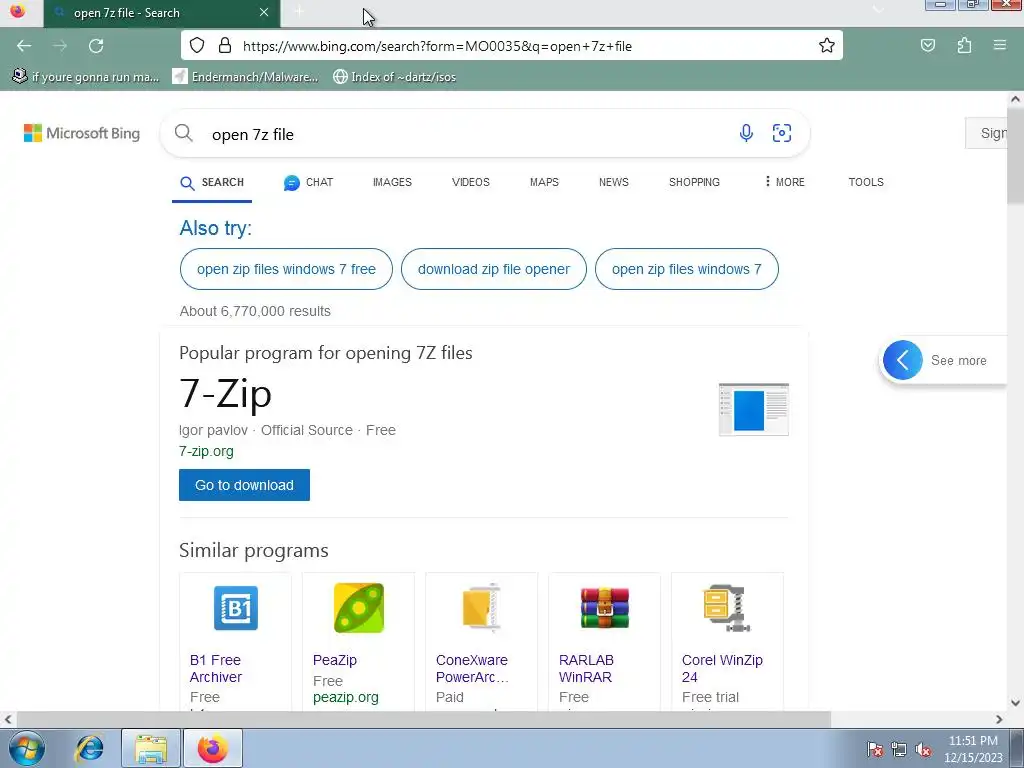Open the network tray icon
Viewport: 1024px width, 768px height.
coord(899,749)
